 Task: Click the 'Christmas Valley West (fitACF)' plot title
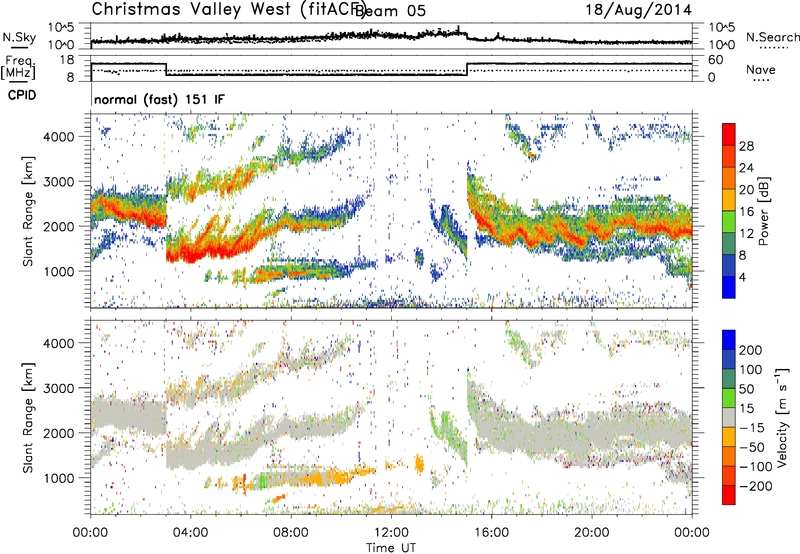pyautogui.click(x=229, y=9)
